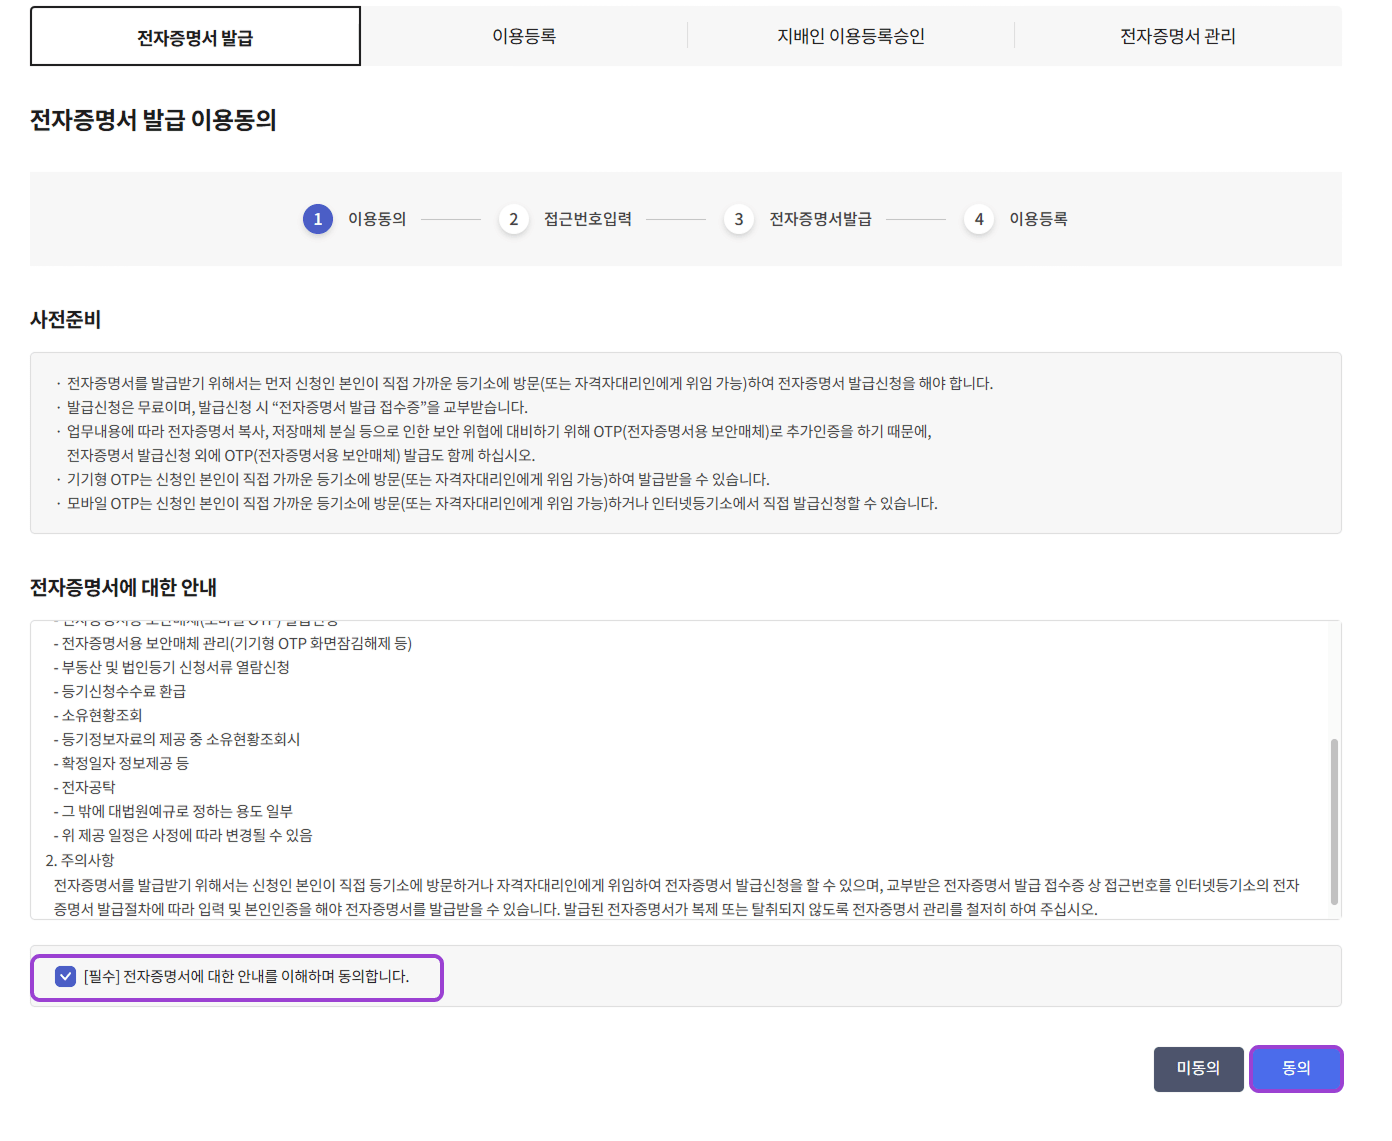Click the 접근번호입력 step label
1392x1141 pixels.
(x=588, y=219)
